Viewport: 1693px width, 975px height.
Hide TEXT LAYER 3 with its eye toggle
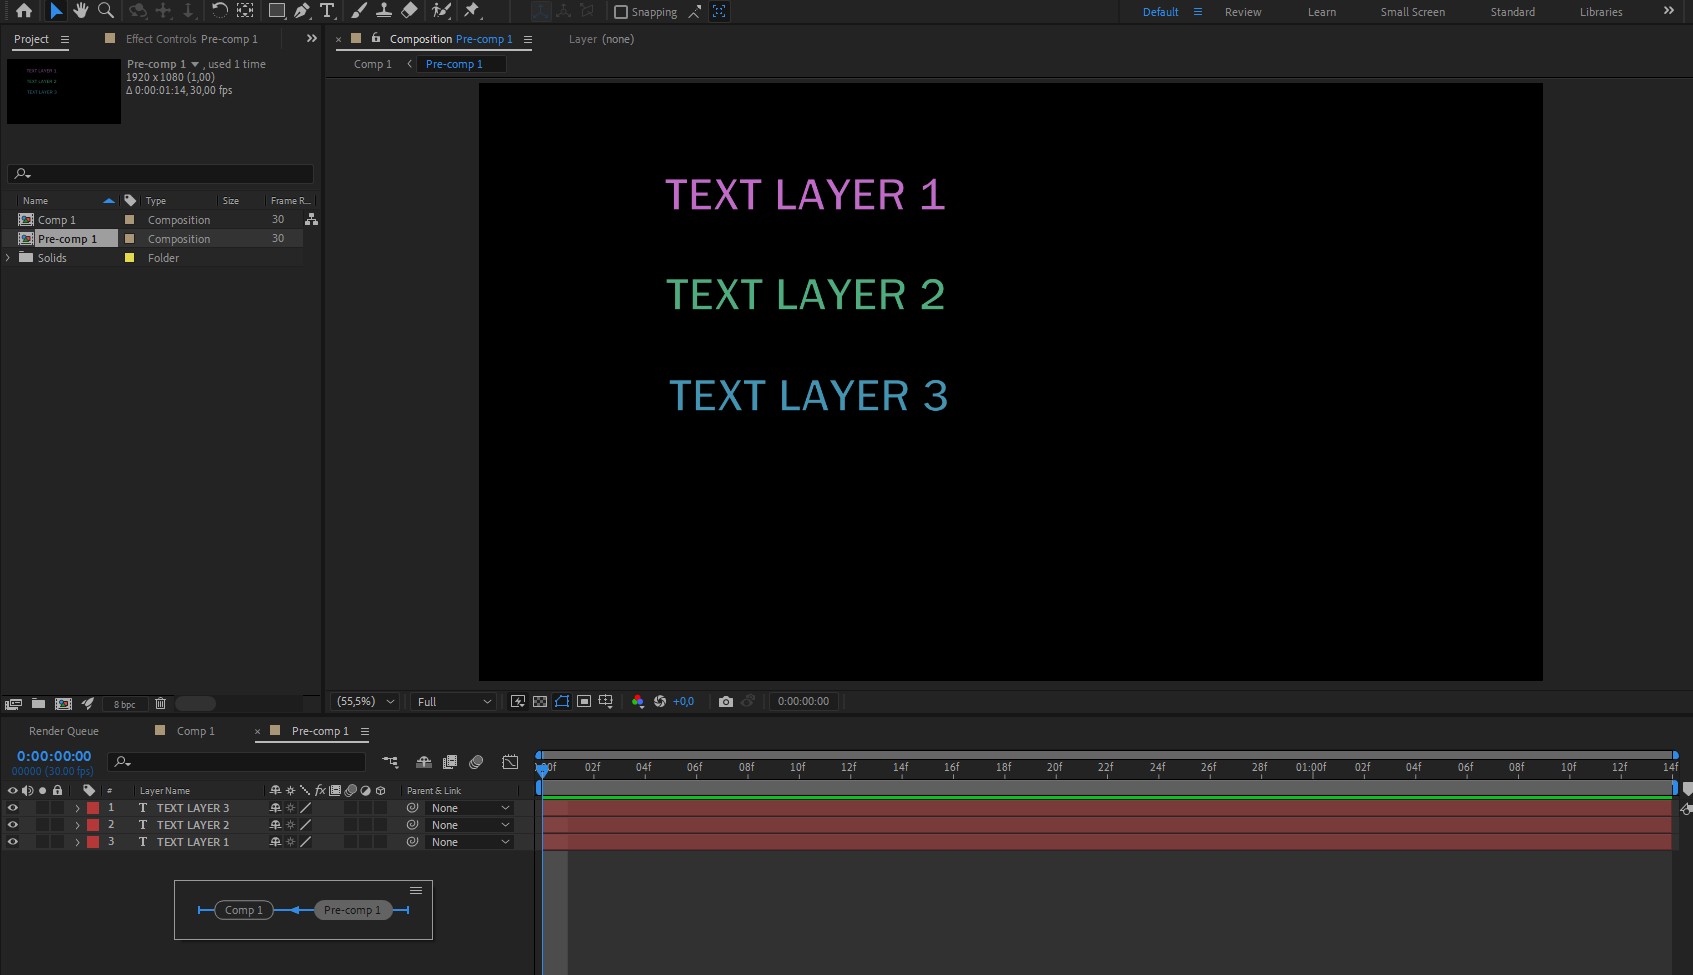(x=13, y=808)
